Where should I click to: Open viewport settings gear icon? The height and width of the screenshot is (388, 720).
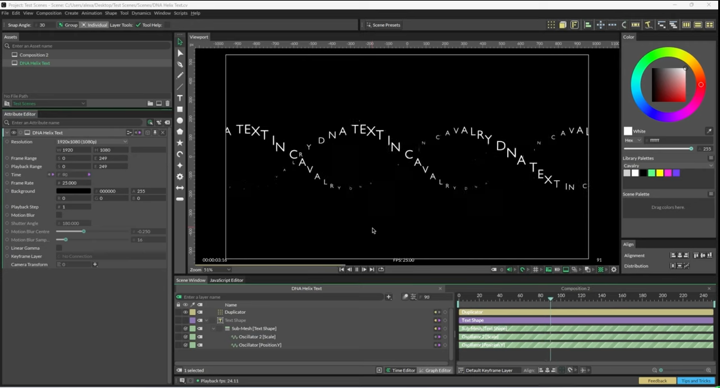(x=613, y=270)
